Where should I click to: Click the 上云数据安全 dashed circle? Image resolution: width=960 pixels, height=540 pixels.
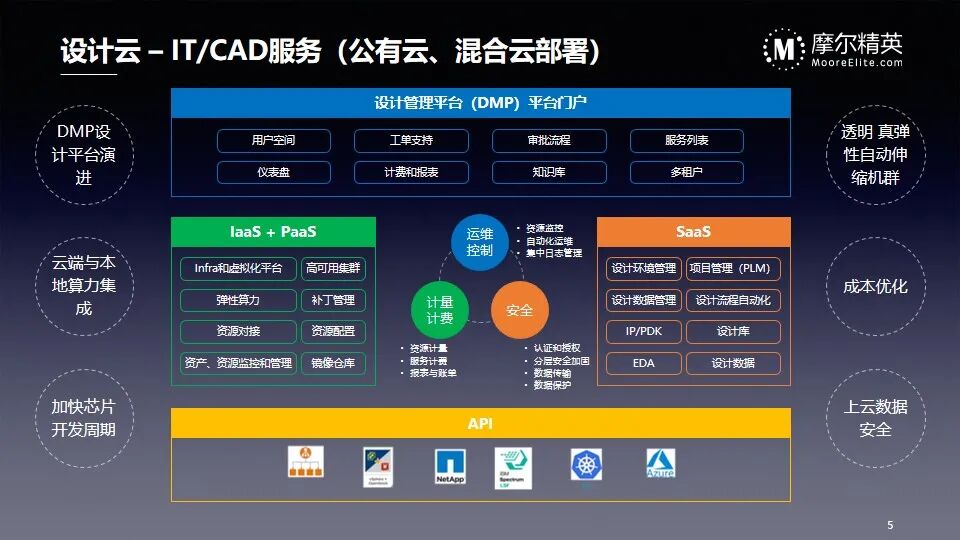click(x=876, y=418)
